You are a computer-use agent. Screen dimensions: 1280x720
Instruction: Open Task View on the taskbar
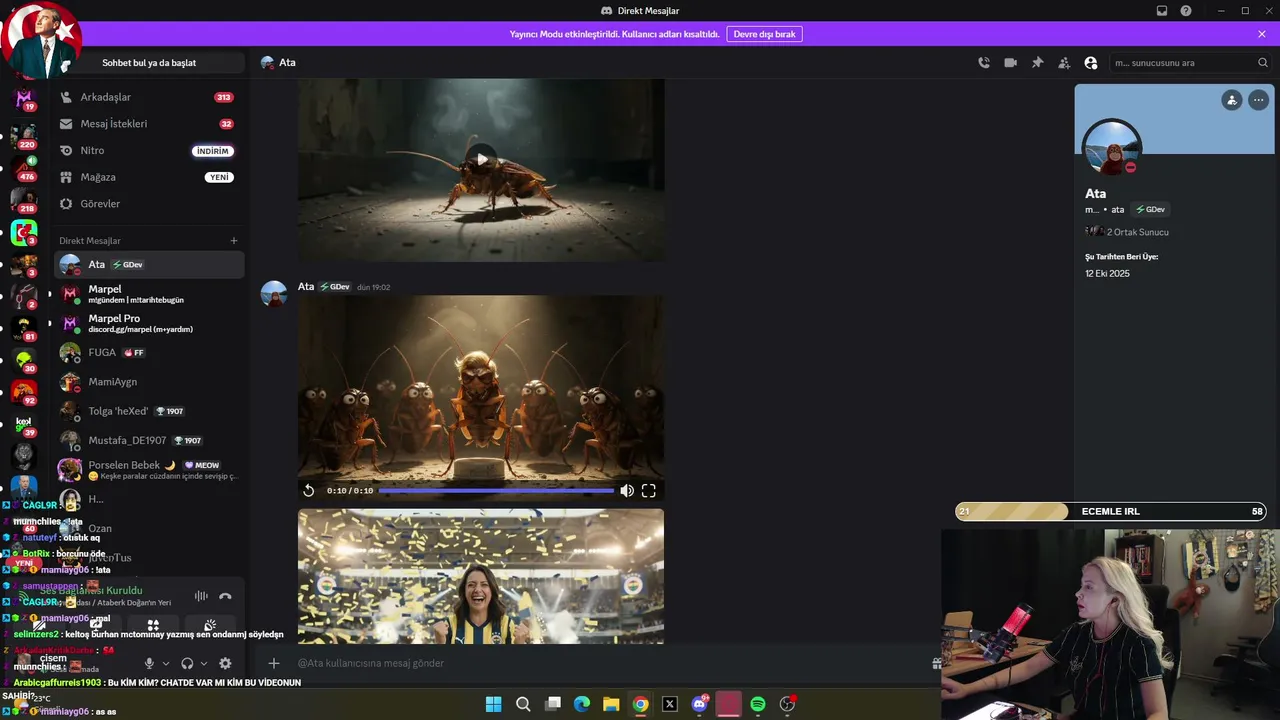pos(552,704)
